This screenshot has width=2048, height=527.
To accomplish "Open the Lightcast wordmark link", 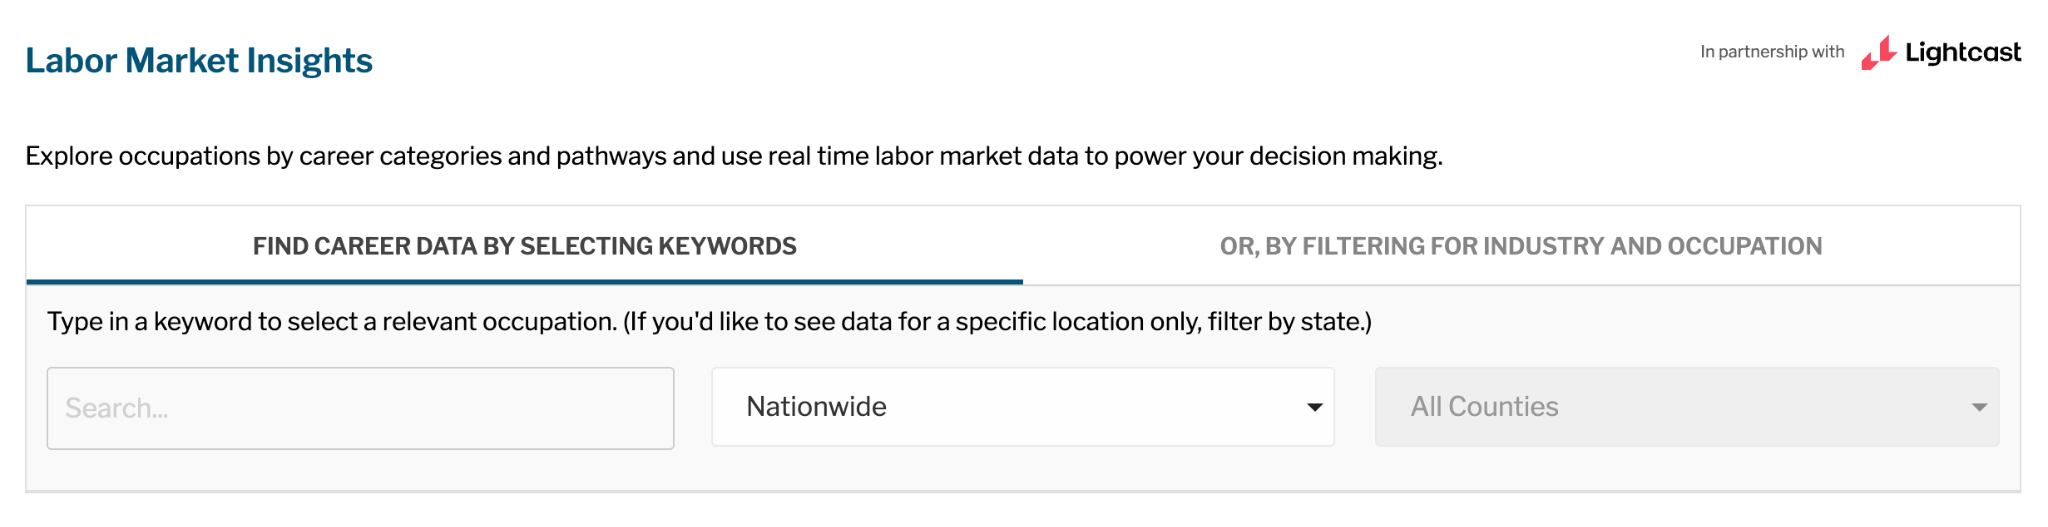I will (1962, 52).
